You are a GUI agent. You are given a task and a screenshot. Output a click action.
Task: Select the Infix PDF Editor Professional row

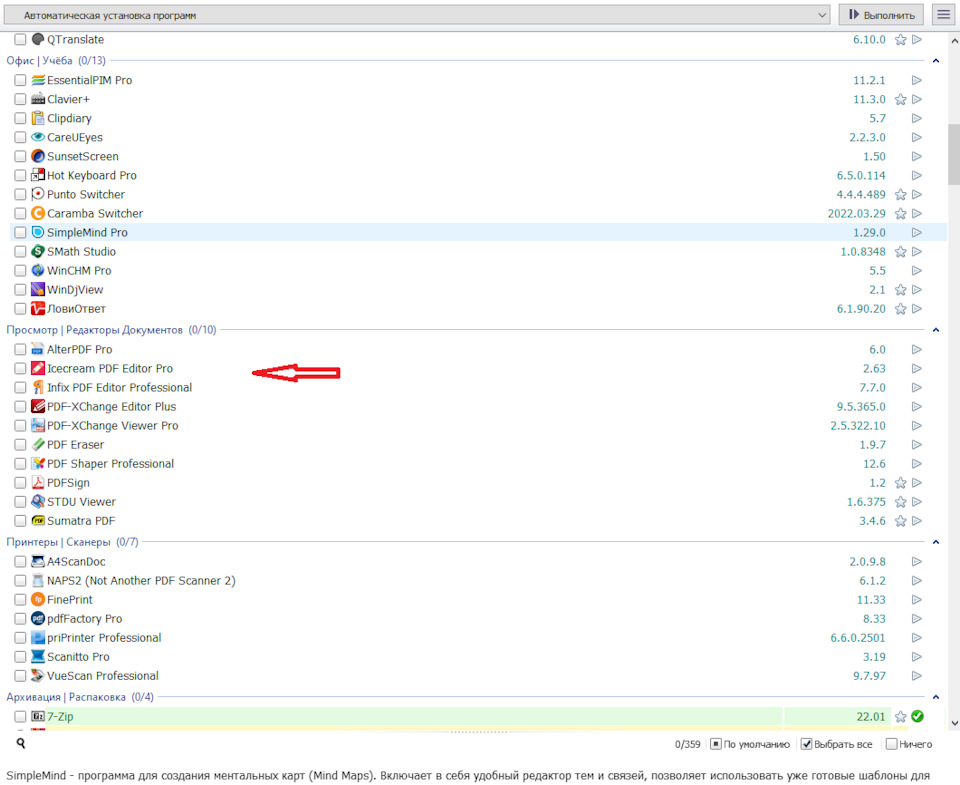click(479, 388)
